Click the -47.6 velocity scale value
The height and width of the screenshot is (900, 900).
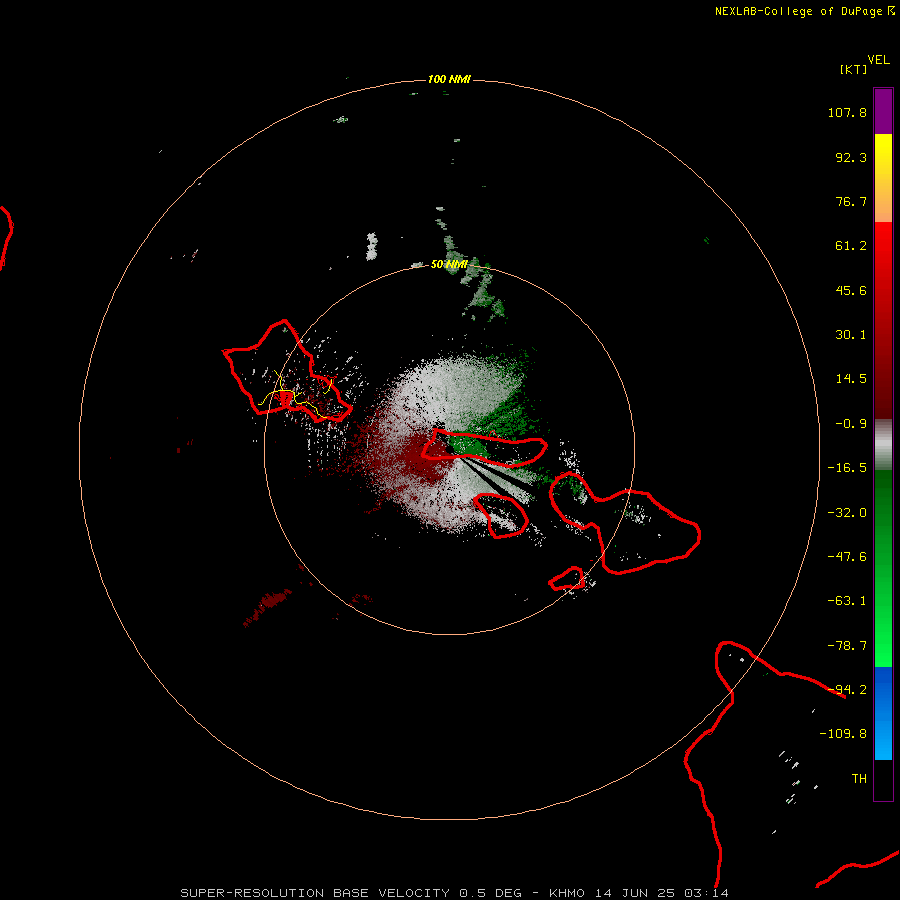(x=847, y=557)
